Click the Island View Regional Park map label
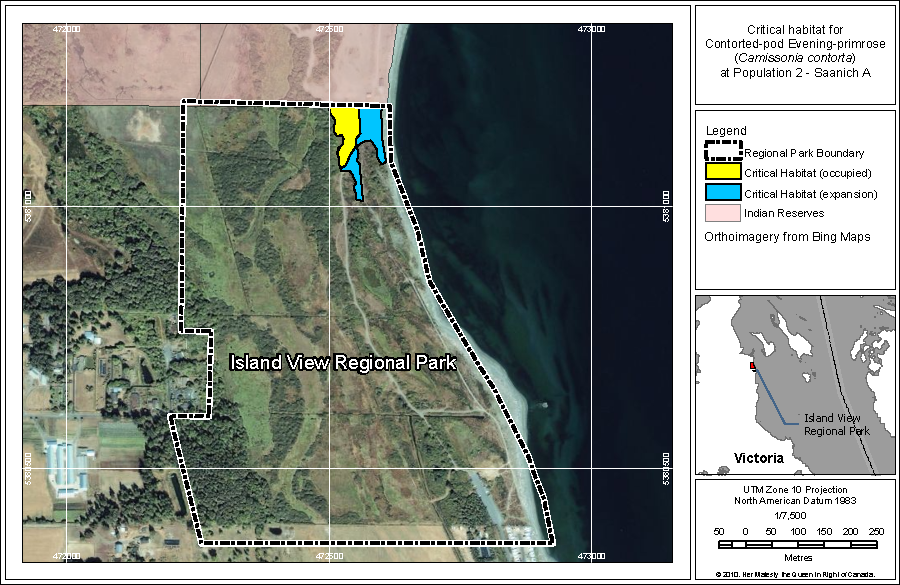This screenshot has width=900, height=585. [x=343, y=363]
